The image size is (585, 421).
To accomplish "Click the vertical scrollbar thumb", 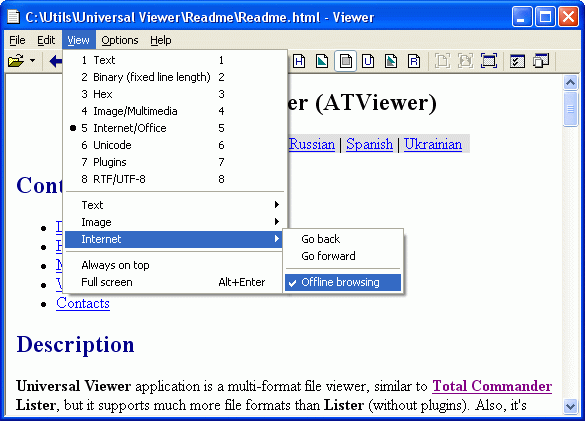I will [x=570, y=109].
